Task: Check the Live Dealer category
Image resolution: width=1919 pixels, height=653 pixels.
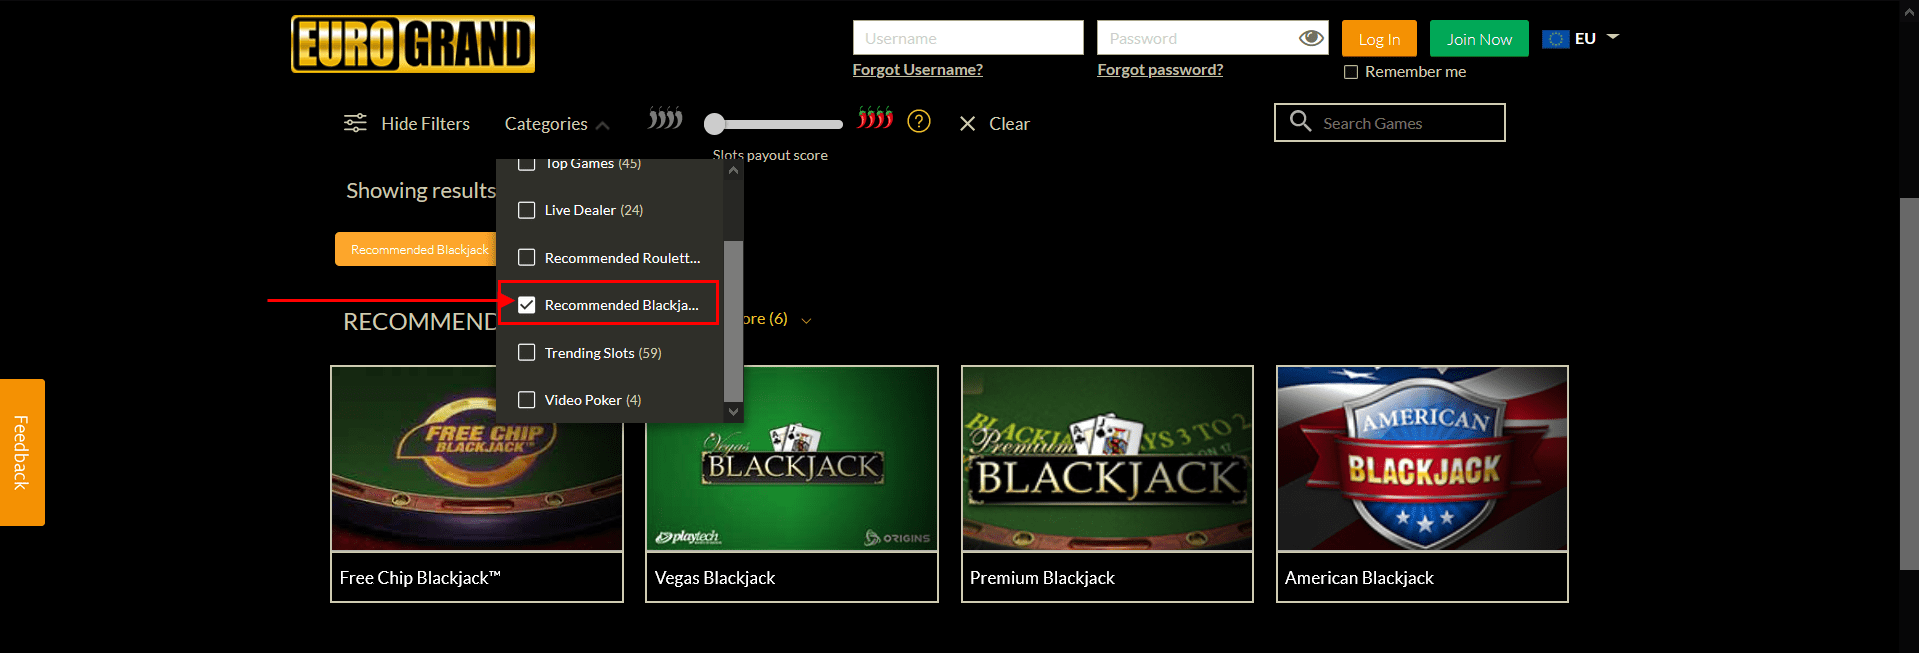Action: [527, 210]
